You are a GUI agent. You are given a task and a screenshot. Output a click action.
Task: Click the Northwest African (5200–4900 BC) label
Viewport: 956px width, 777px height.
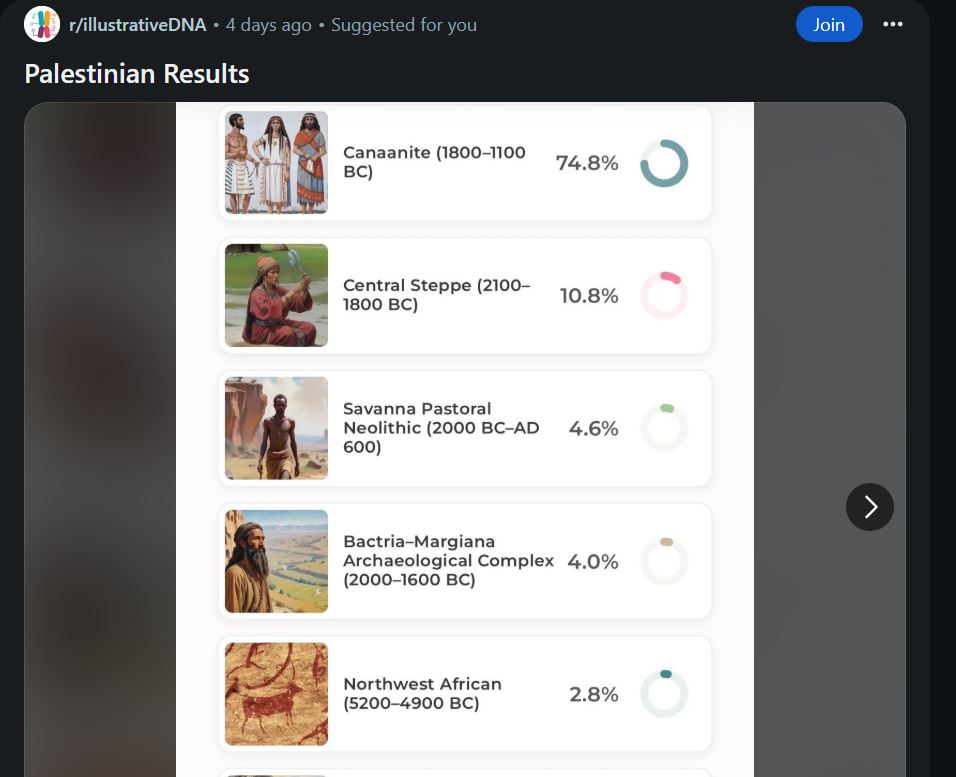(422, 694)
